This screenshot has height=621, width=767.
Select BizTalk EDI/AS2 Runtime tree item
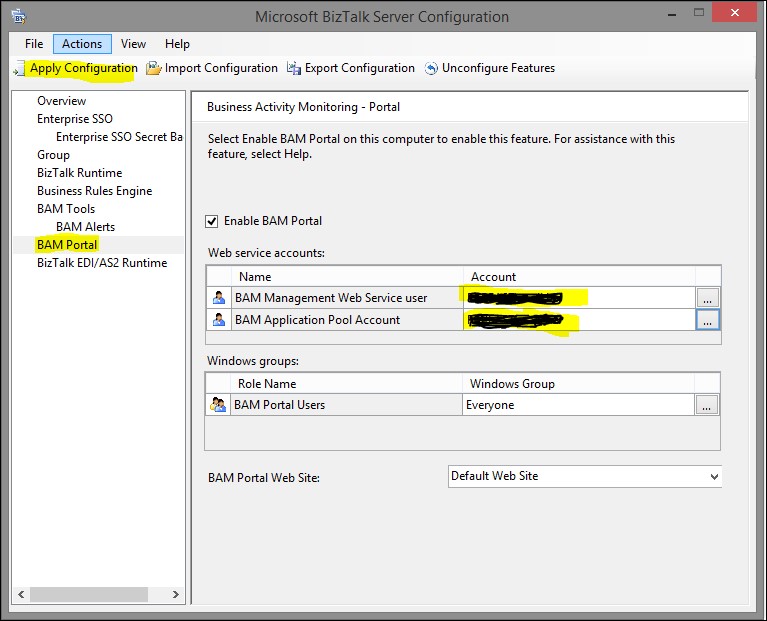click(x=102, y=263)
